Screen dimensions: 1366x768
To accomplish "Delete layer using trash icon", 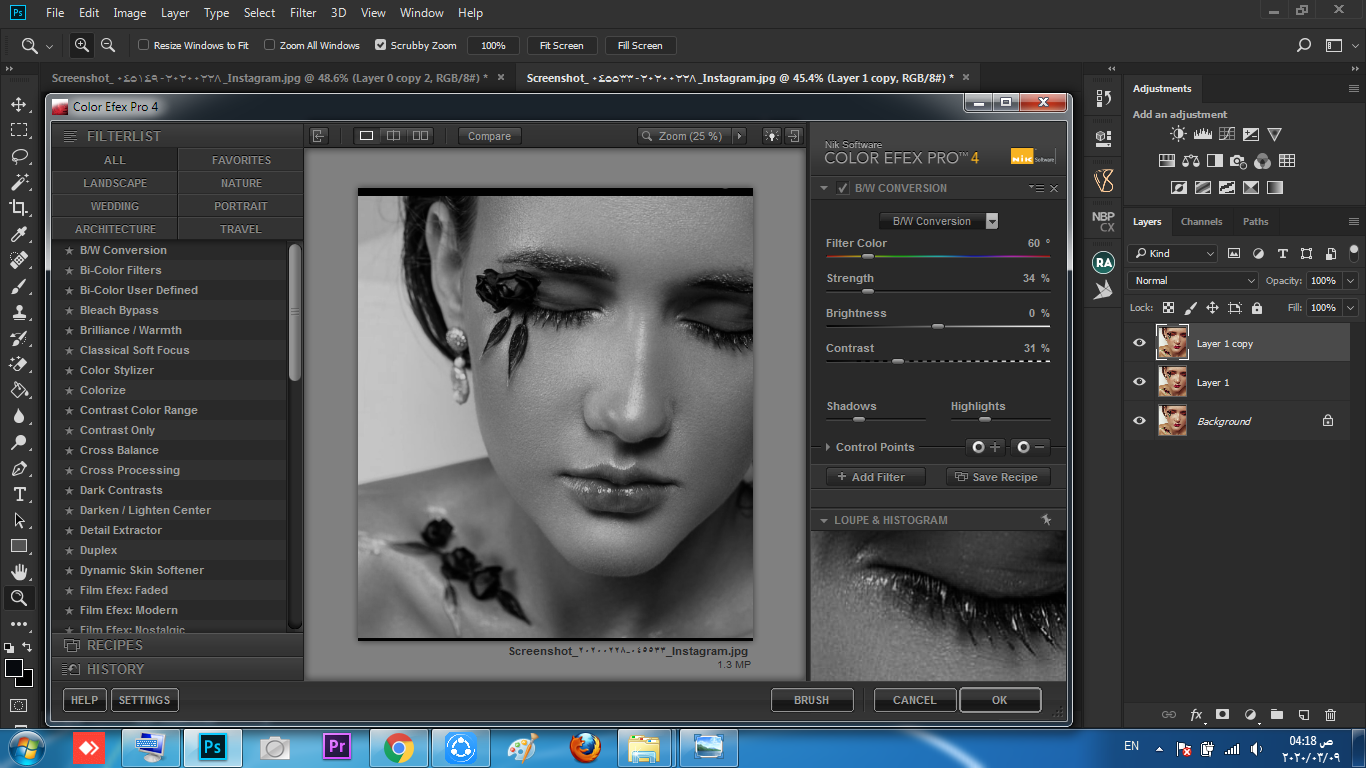I will tap(1330, 715).
